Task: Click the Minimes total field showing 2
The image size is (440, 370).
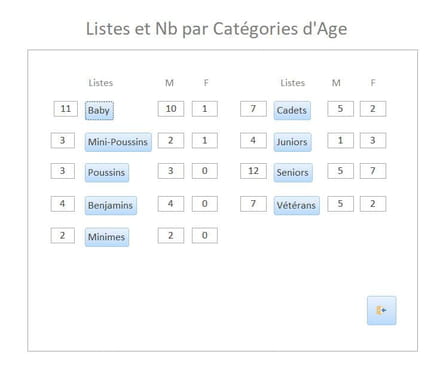Action: point(63,236)
